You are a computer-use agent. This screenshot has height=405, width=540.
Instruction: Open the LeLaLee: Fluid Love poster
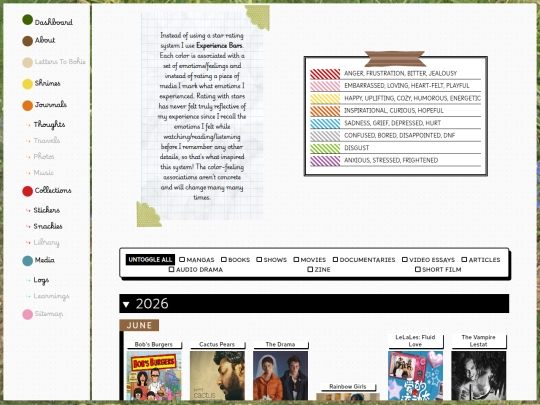click(415, 376)
